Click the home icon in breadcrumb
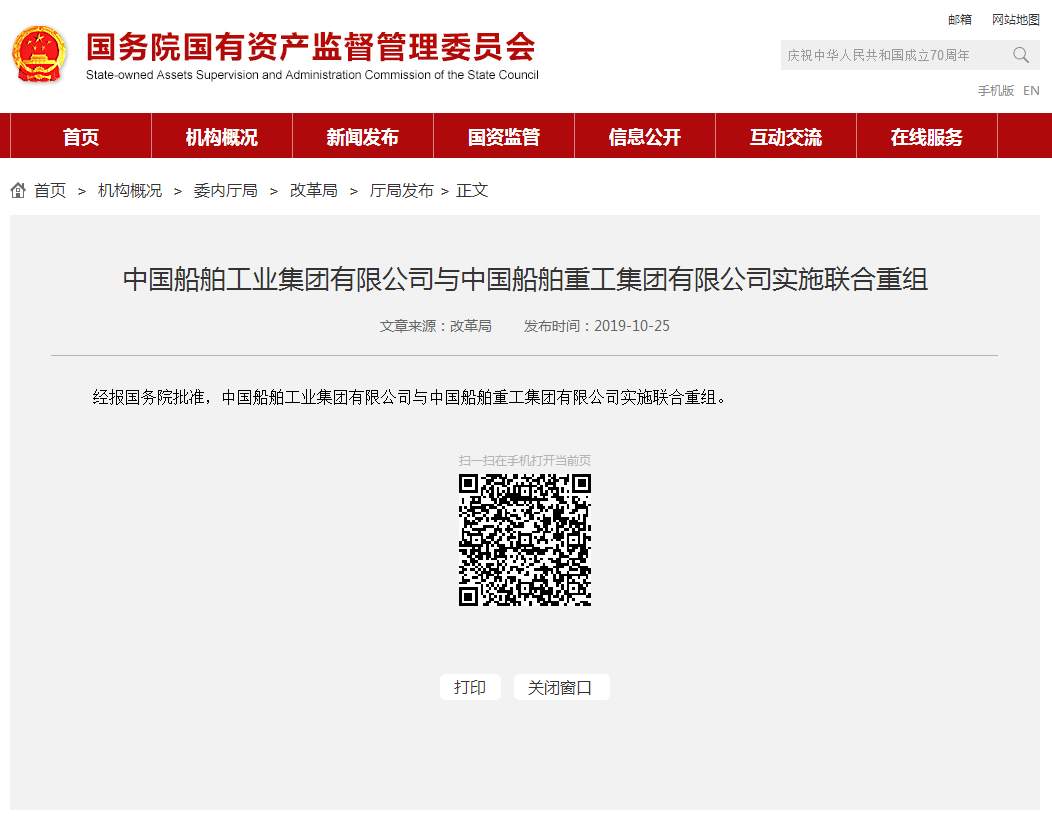This screenshot has height=821, width=1052. pos(18,190)
